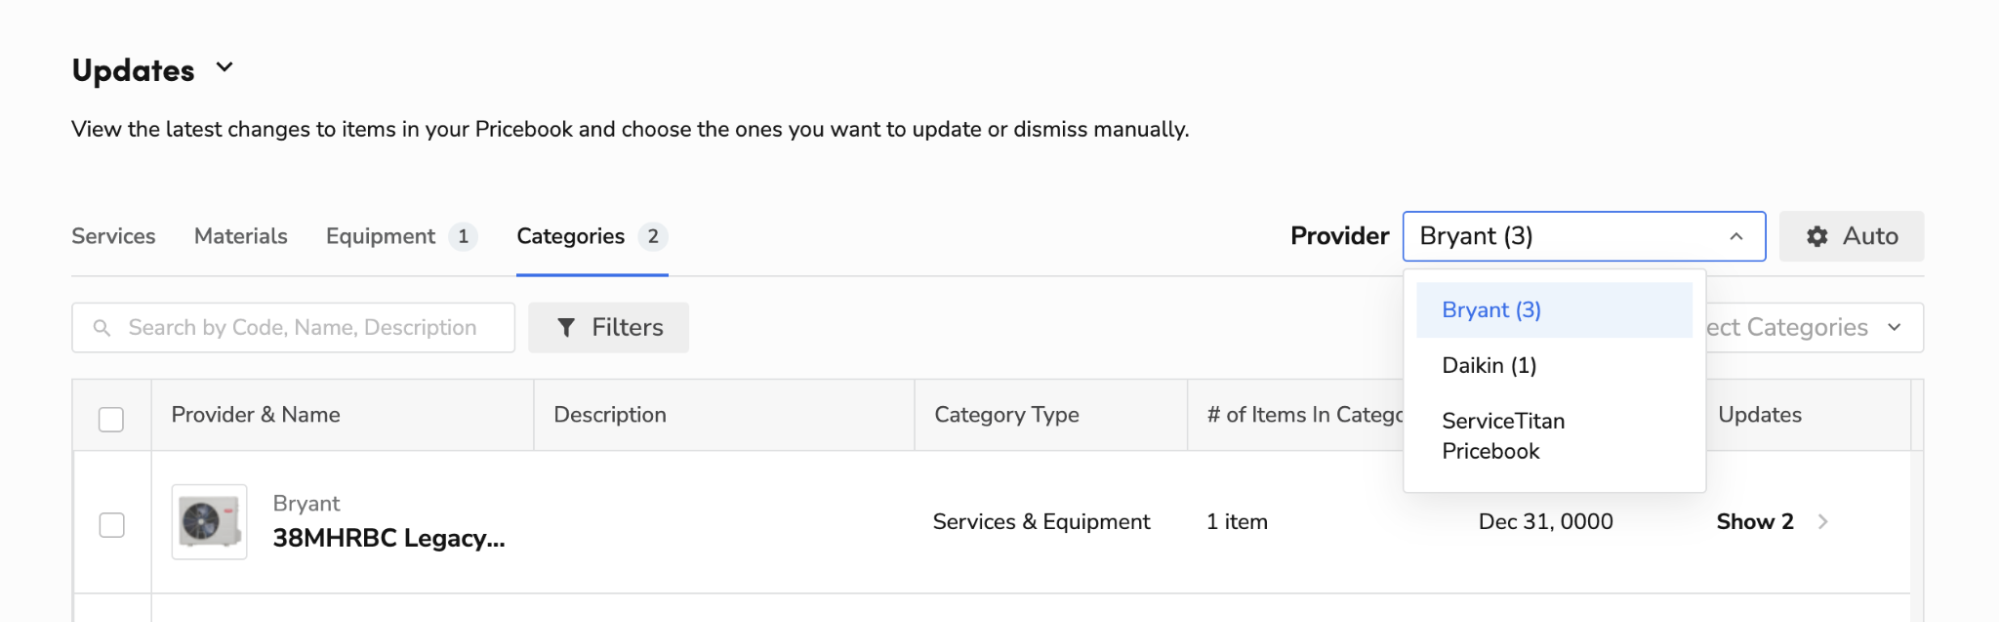Switch to the Materials tab

pos(240,236)
